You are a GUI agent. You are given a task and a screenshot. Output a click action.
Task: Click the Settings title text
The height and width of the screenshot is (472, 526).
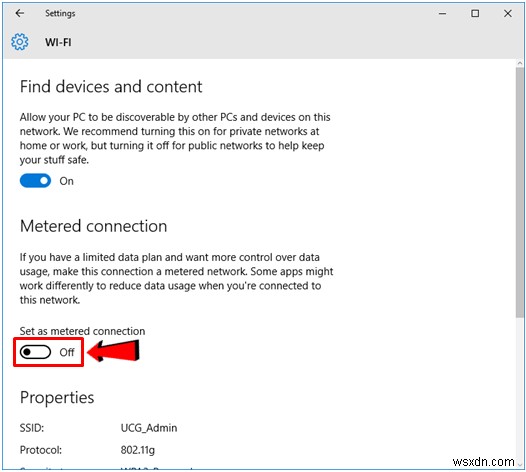click(x=60, y=13)
